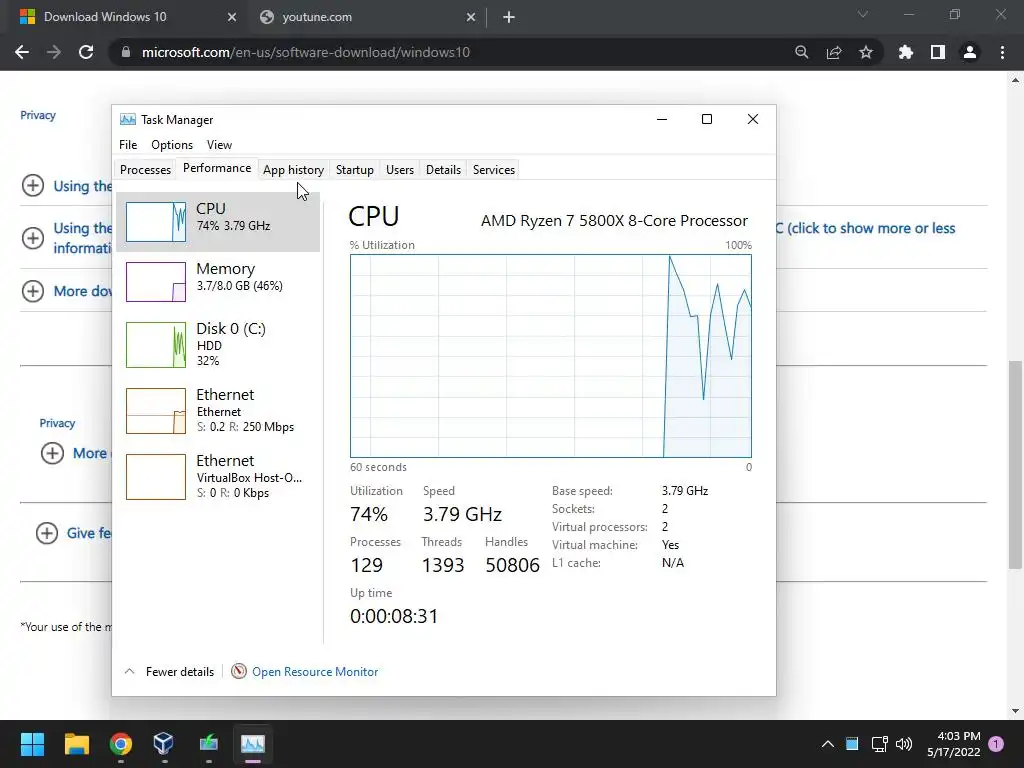Screen dimensions: 1024x768
Task: Toggle Chrome side panel icon
Action: (938, 52)
